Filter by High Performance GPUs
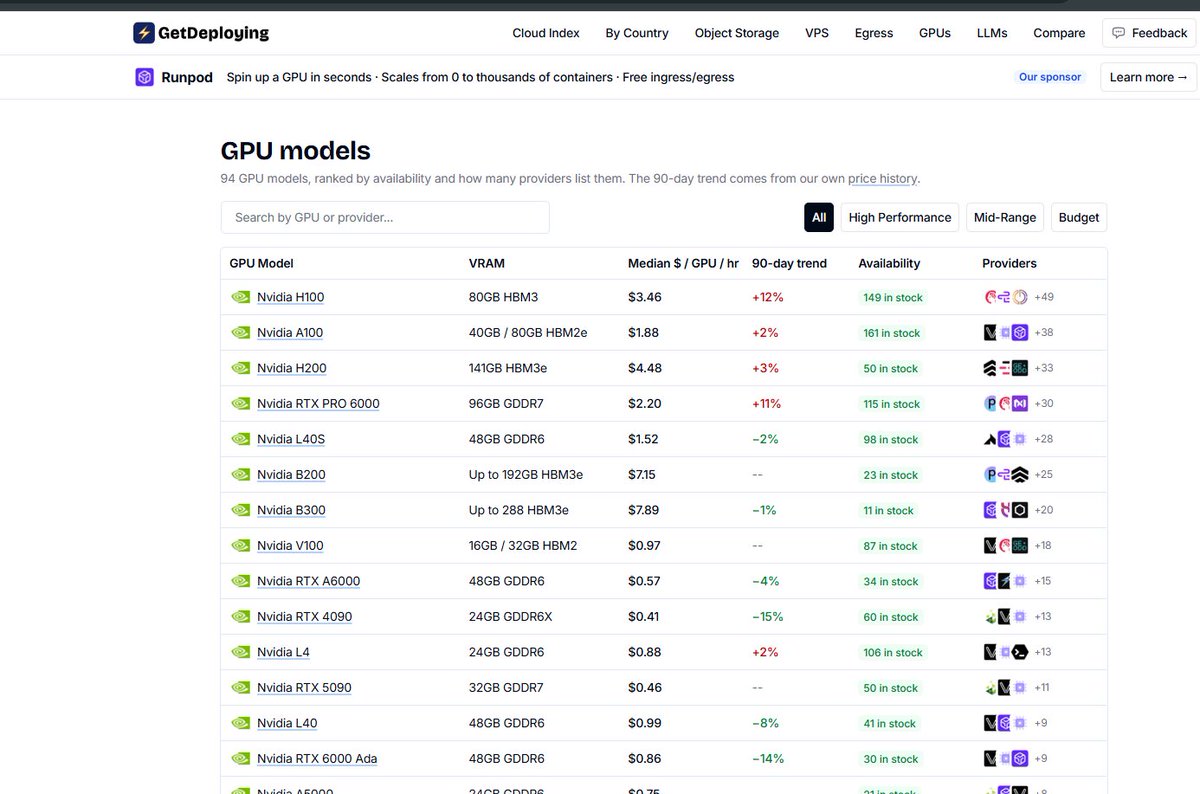 pyautogui.click(x=900, y=217)
